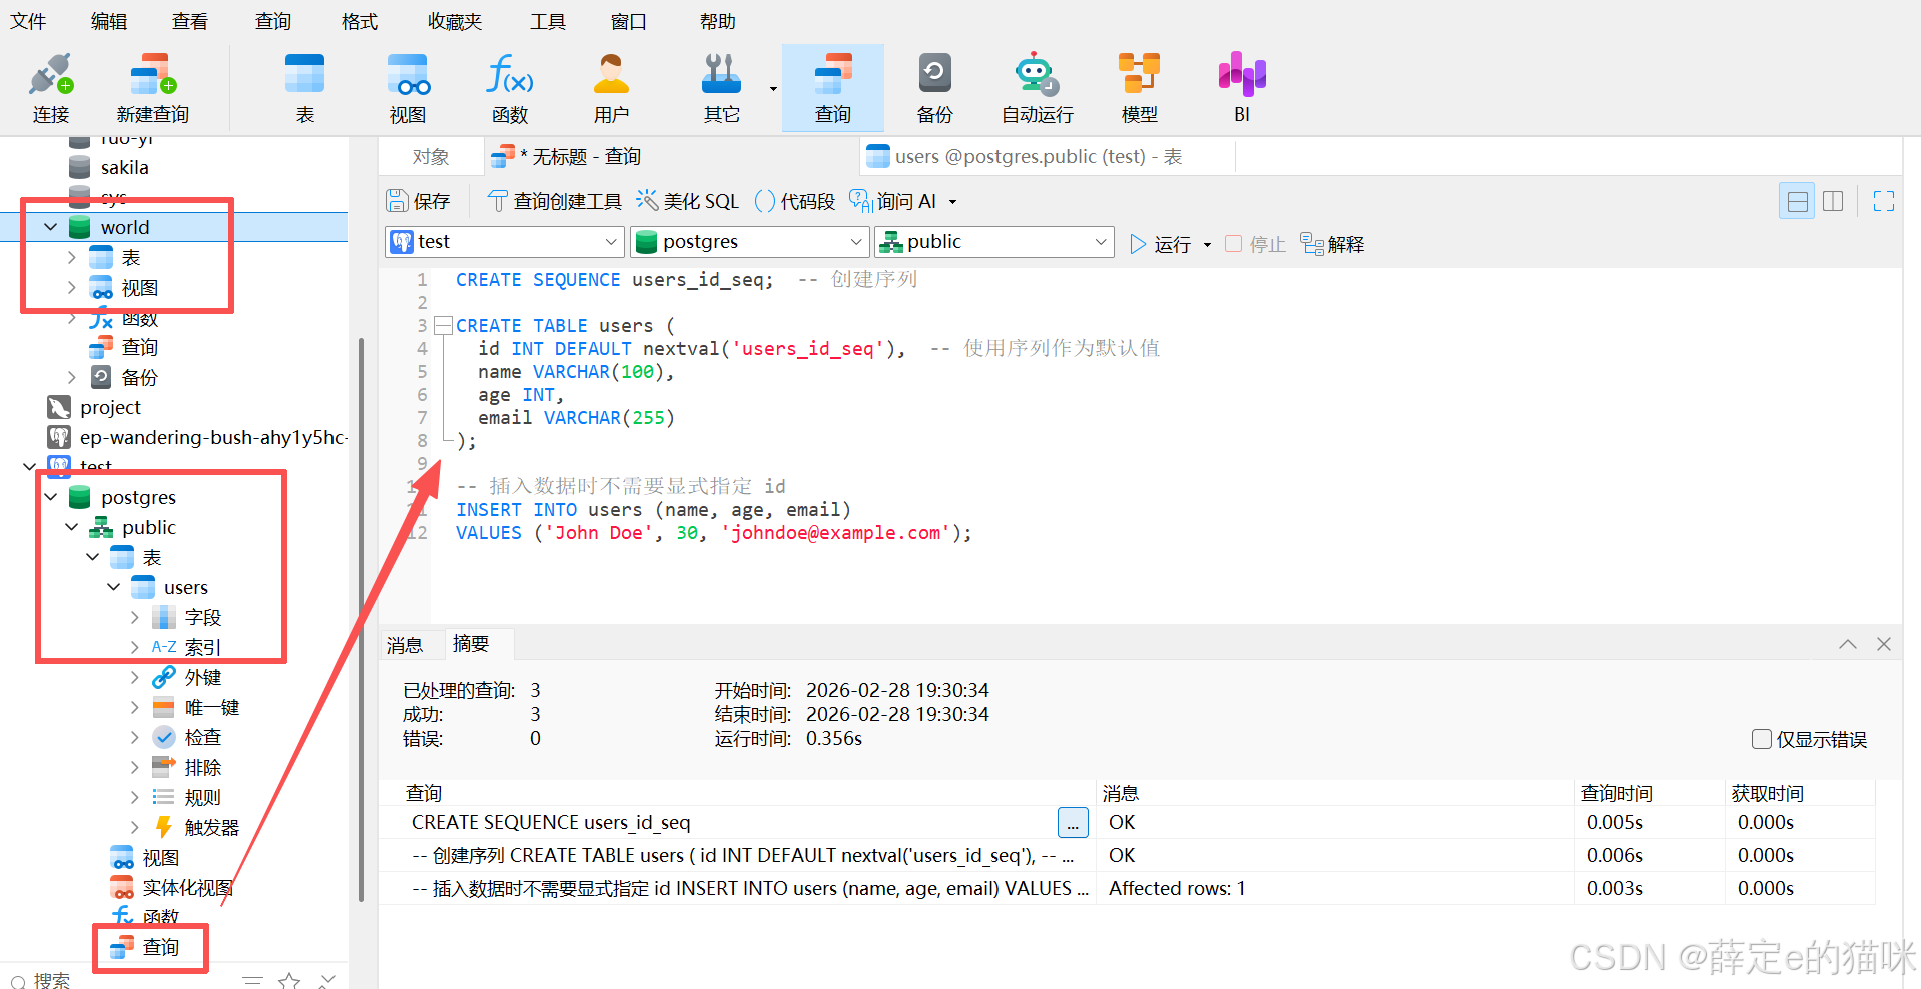Insert a code snippet (代码段)
This screenshot has width=1921, height=989.
pyautogui.click(x=795, y=201)
